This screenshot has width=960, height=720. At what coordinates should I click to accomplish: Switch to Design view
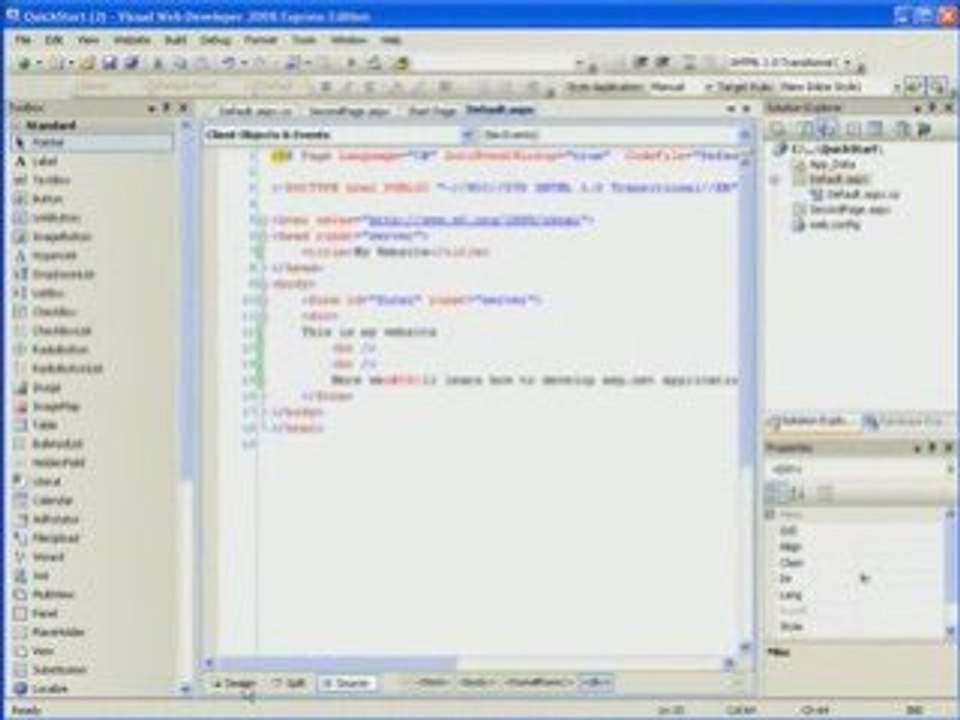(235, 683)
